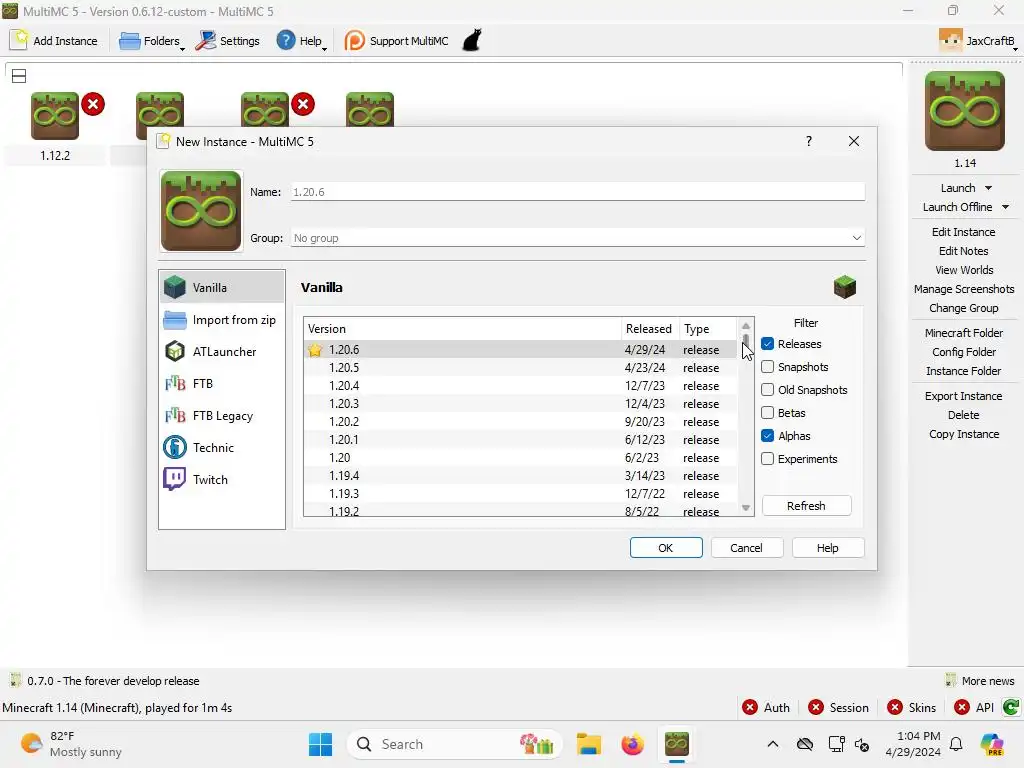Click the Session status icon

(816, 707)
